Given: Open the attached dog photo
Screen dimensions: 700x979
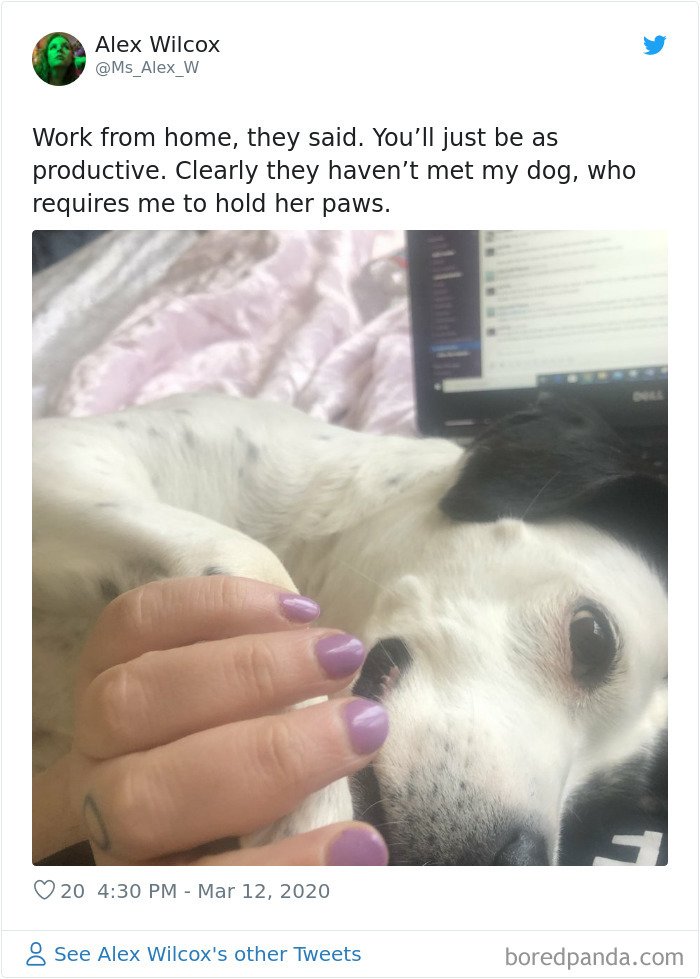Looking at the screenshot, I should [350, 548].
